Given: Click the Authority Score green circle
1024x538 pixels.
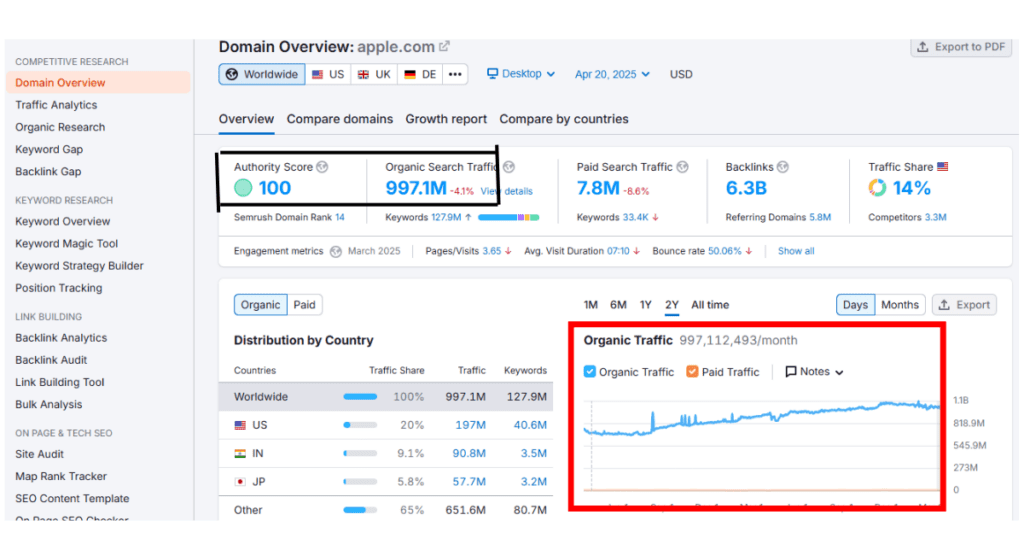Looking at the screenshot, I should 243,188.
